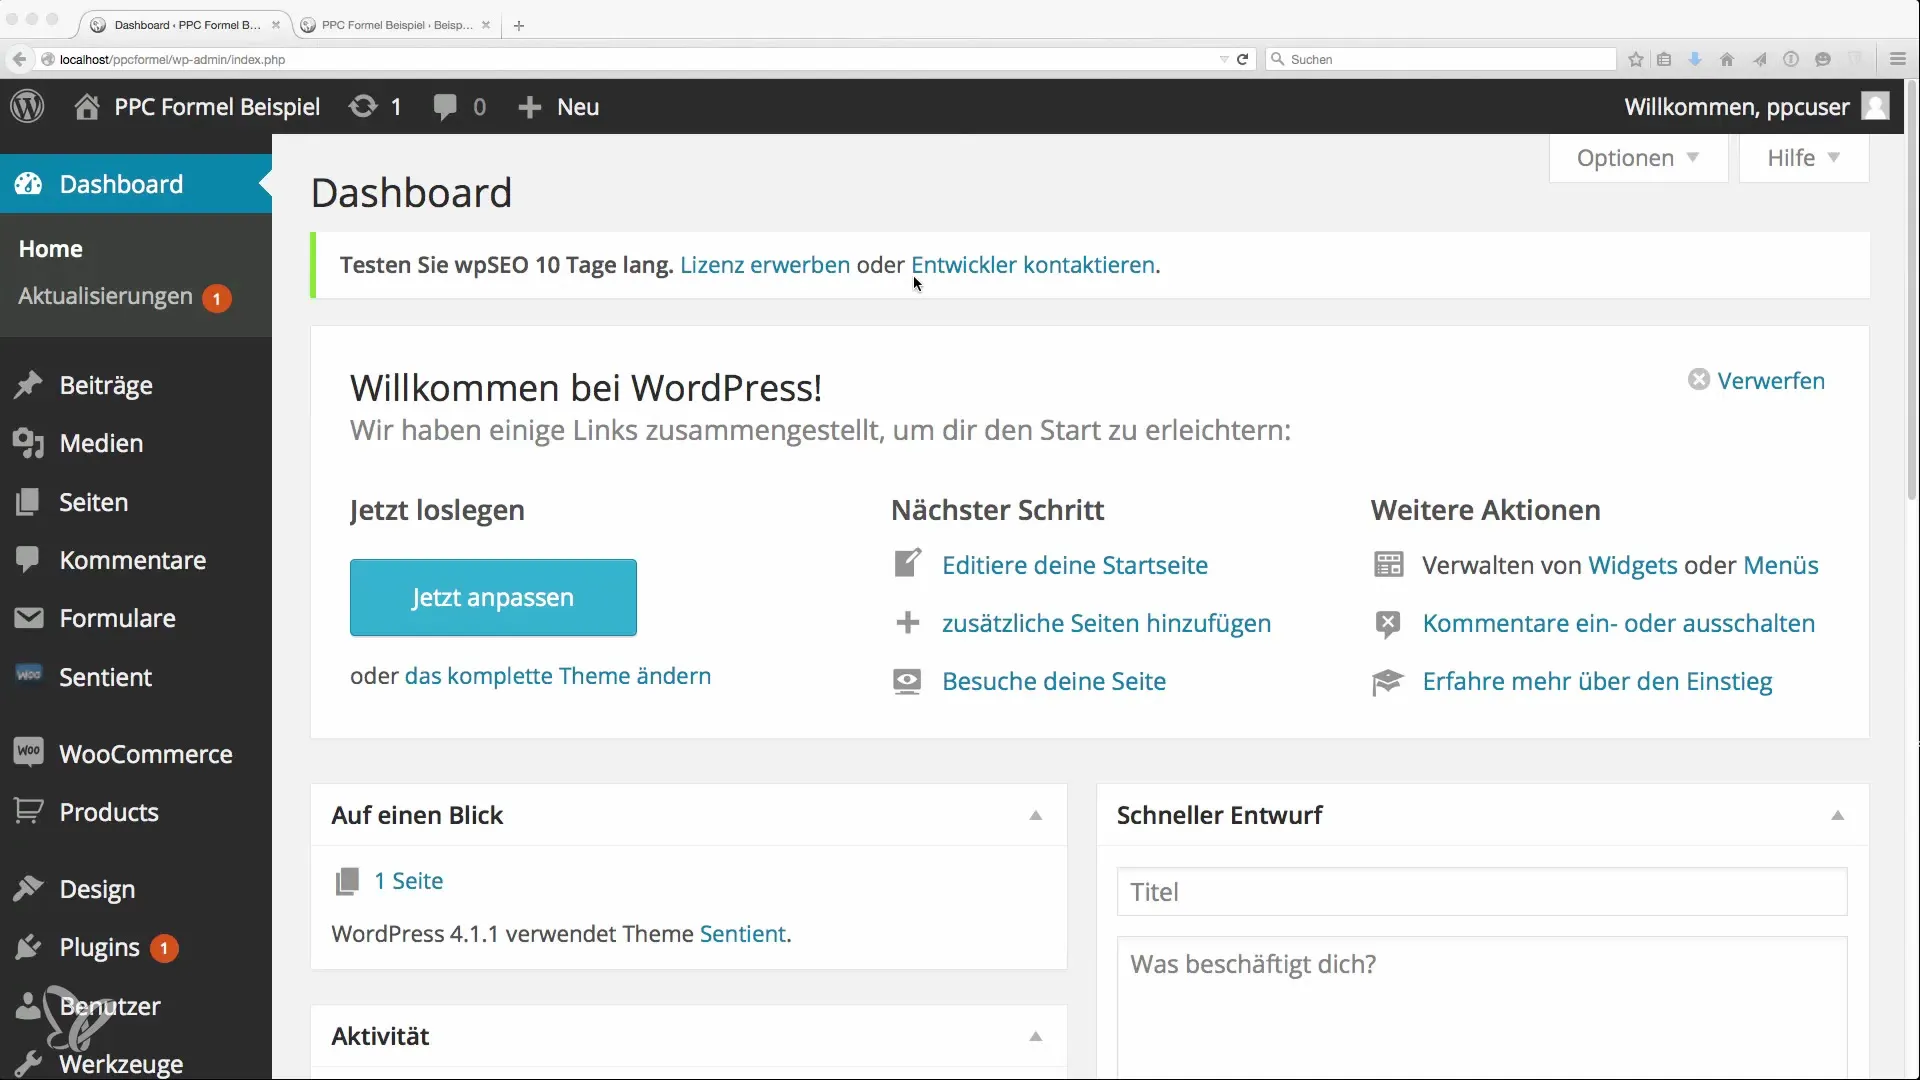
Task: Collapse the Schneller Entwurf widget
Action: pyautogui.click(x=1837, y=816)
